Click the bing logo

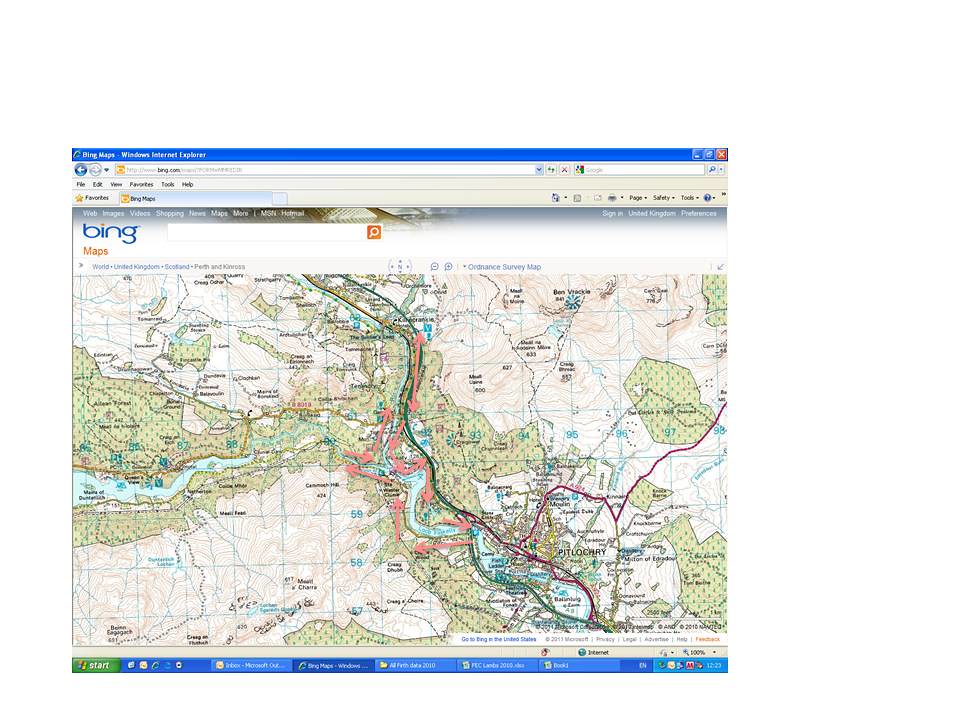(111, 233)
